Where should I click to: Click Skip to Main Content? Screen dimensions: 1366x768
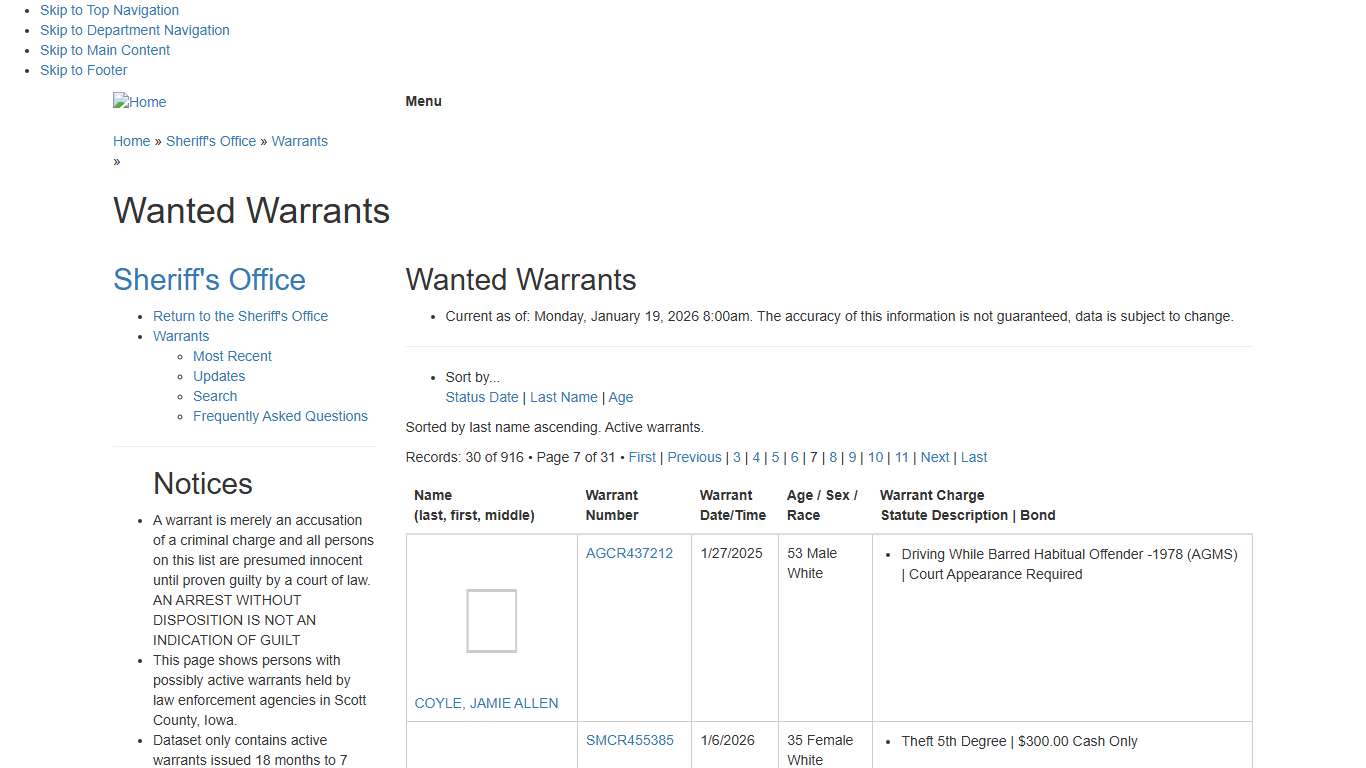coord(105,50)
